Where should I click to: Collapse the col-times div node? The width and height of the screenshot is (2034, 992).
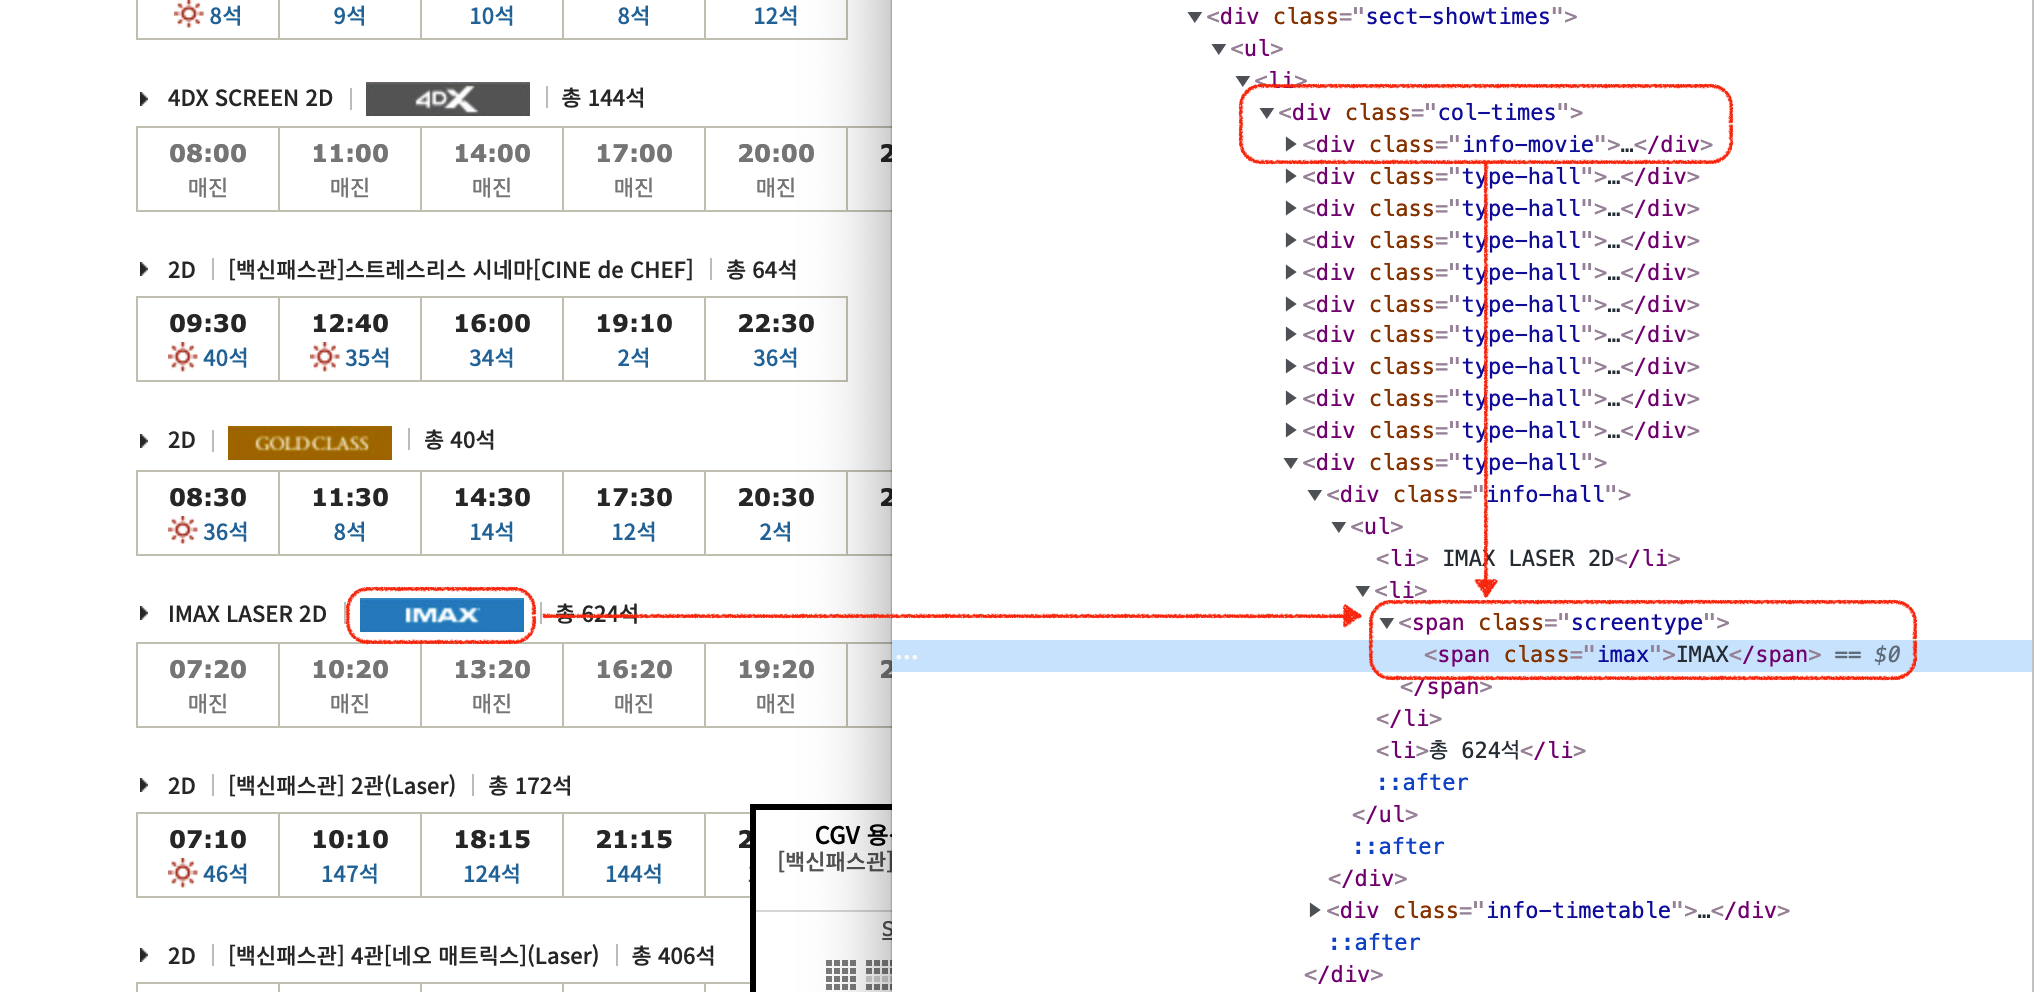(x=1267, y=113)
